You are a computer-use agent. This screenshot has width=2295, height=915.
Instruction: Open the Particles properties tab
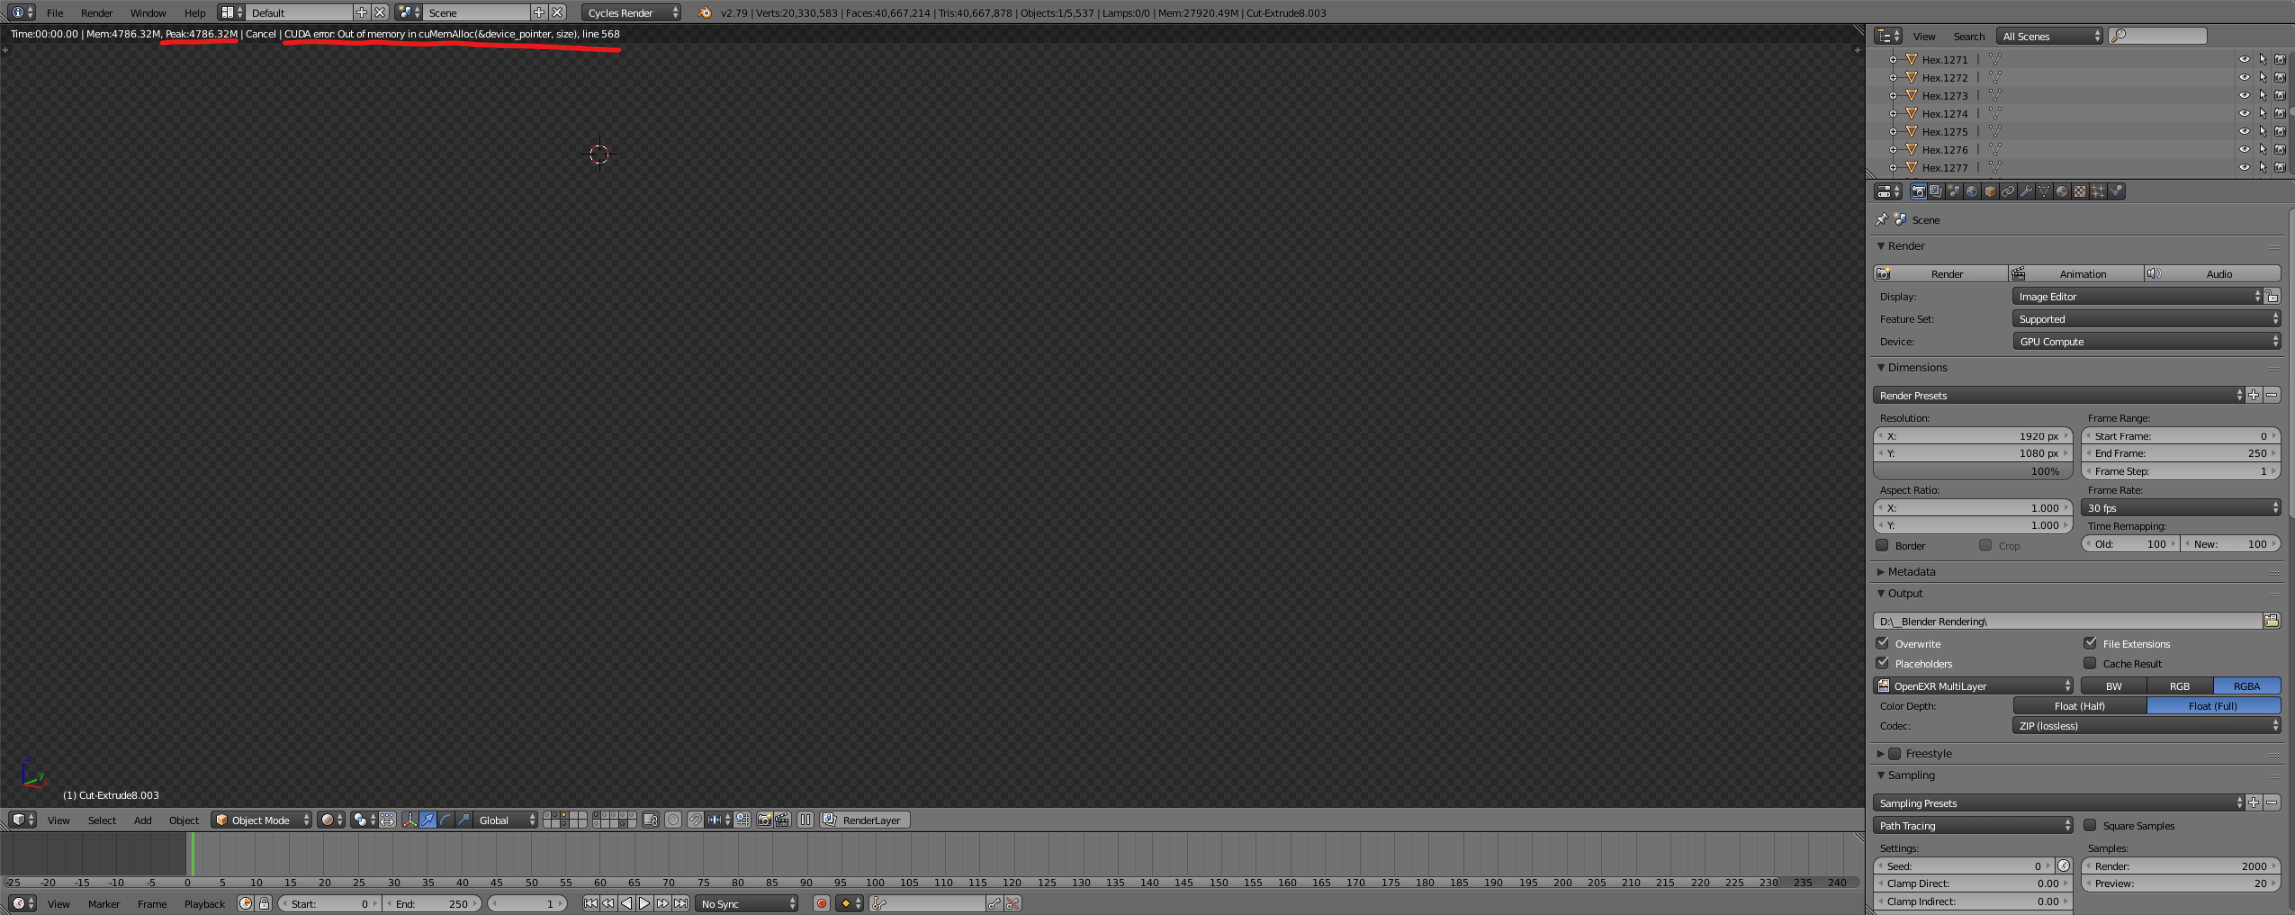(2098, 191)
